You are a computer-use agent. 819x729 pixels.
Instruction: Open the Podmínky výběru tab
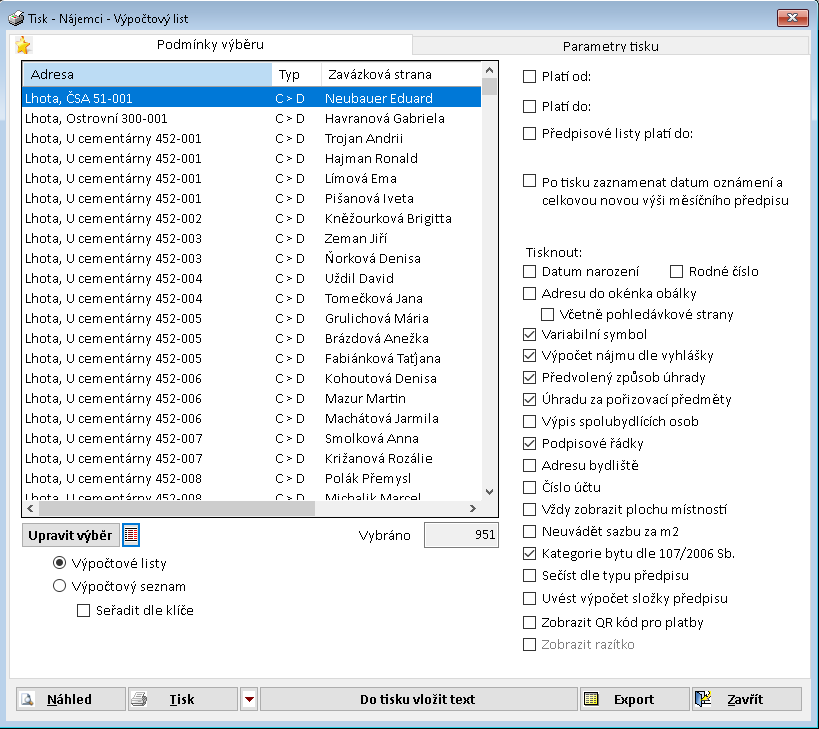211,45
